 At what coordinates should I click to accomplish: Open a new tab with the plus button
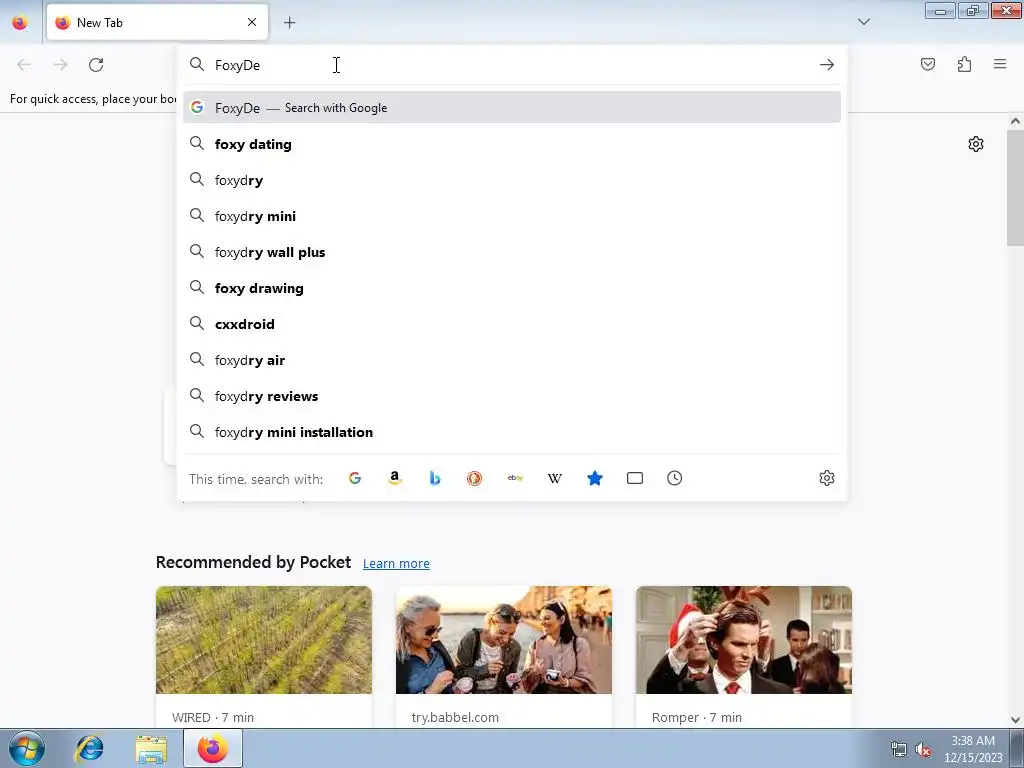289,23
